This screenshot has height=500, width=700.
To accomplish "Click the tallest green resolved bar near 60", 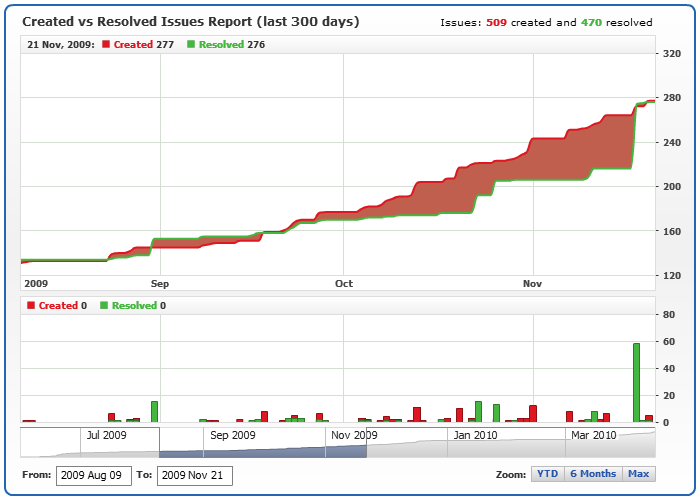I will pos(636,383).
